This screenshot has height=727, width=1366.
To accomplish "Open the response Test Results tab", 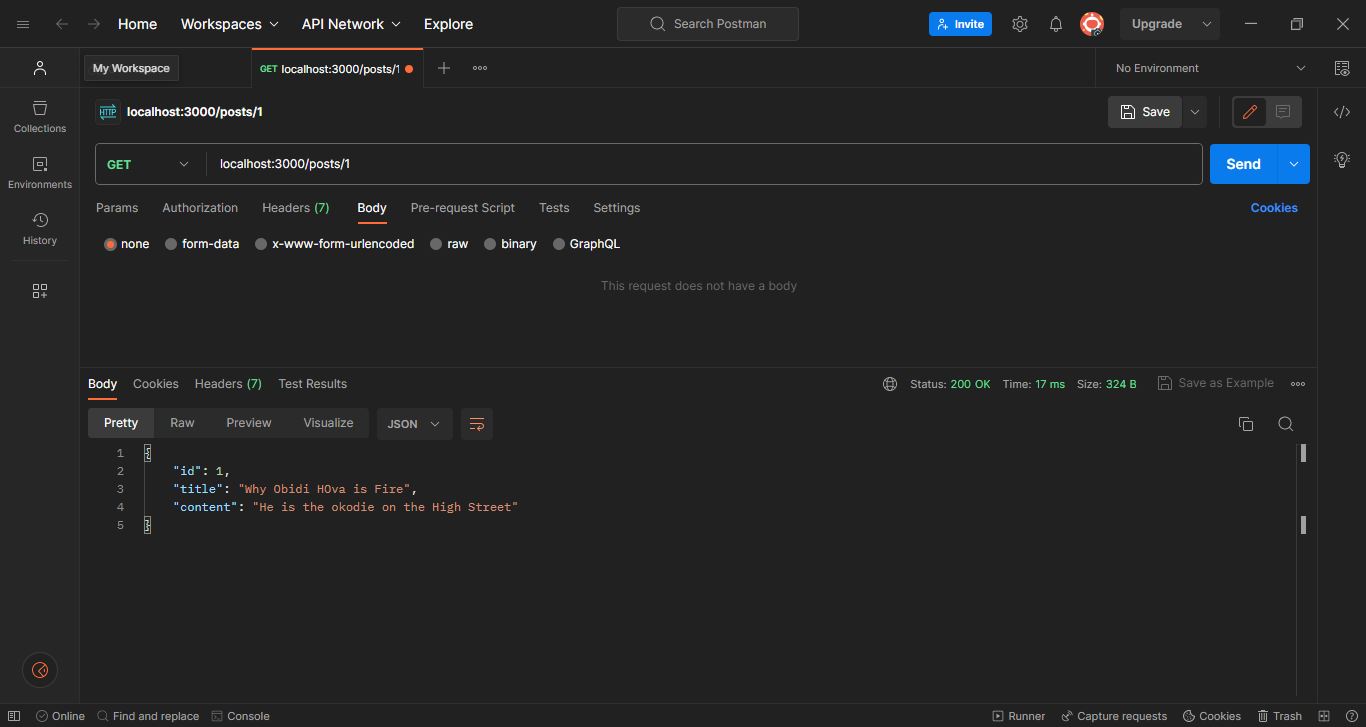I will pyautogui.click(x=313, y=384).
